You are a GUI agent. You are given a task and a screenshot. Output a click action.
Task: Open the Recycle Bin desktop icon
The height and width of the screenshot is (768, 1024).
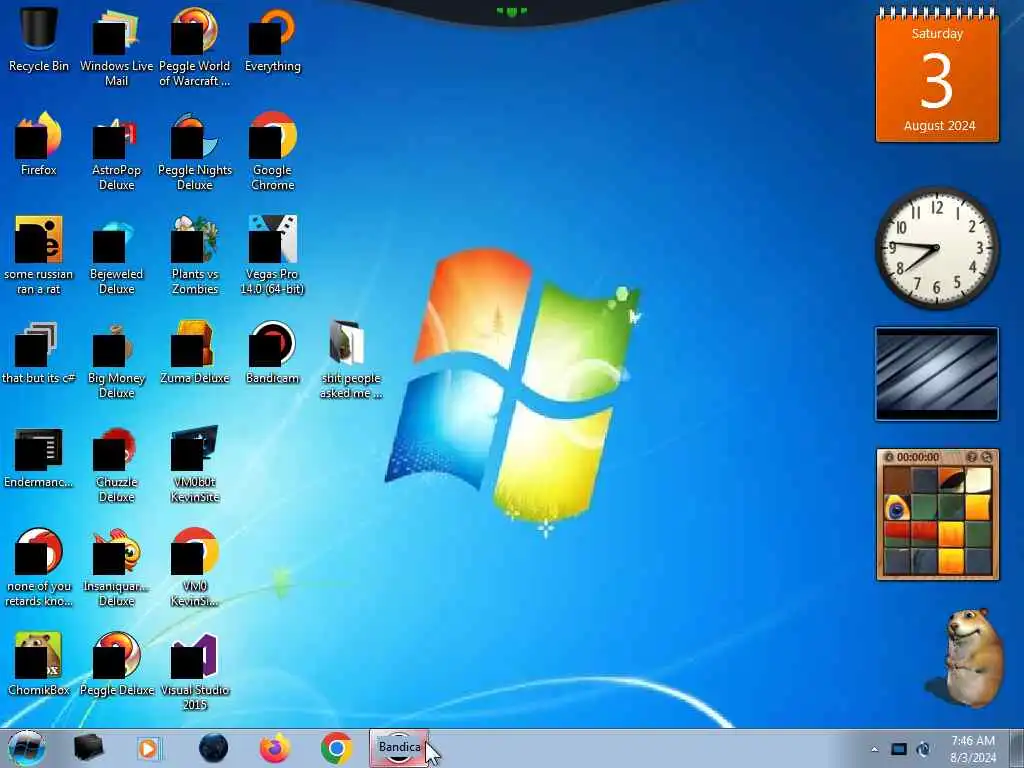(x=39, y=40)
